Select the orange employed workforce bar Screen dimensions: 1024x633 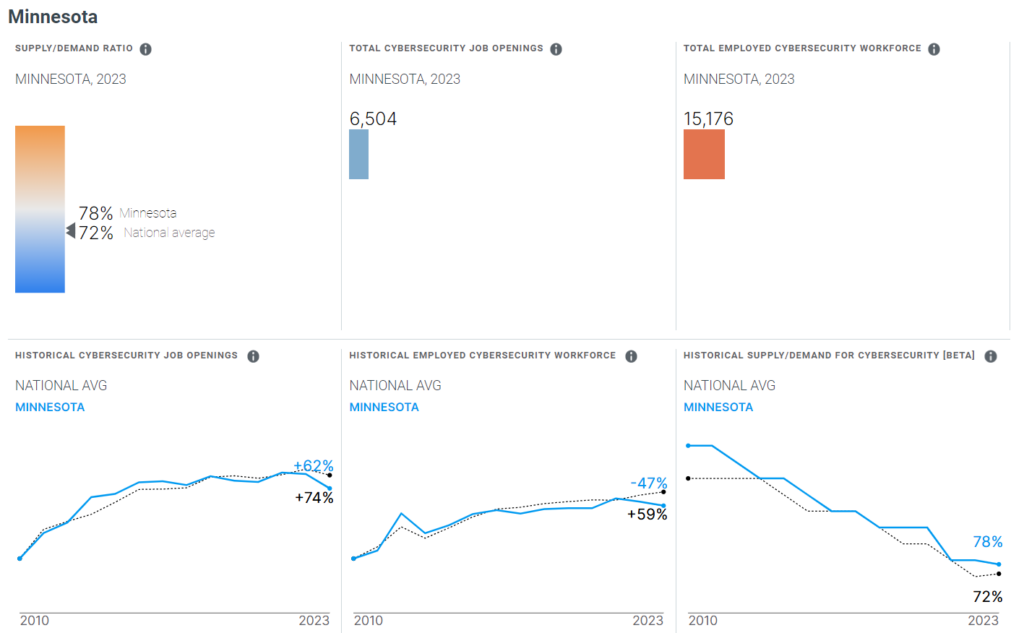point(704,154)
